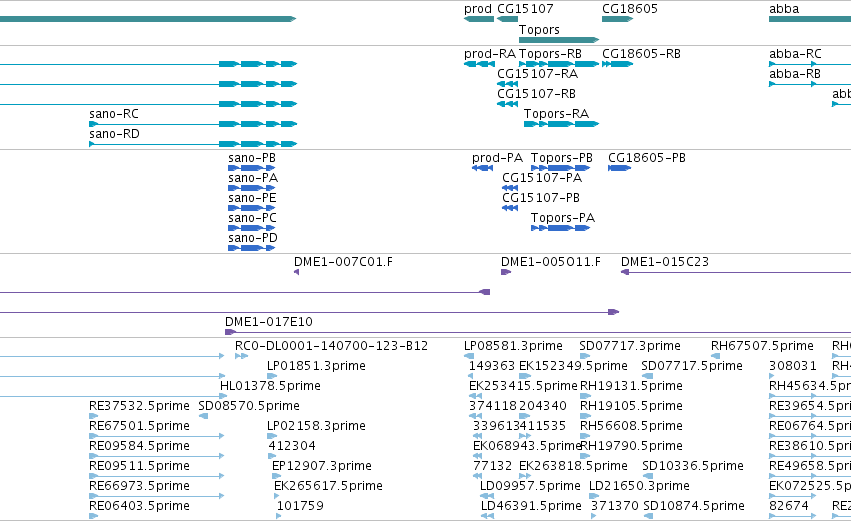Select the RH56608.5prime EST label
Screen dimensions: 851x521
631,427
